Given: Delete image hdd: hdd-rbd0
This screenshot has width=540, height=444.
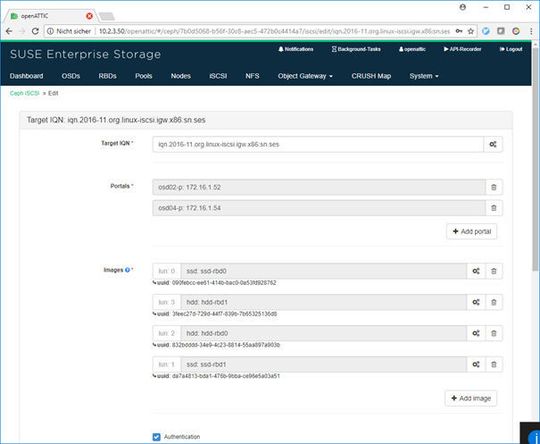Looking at the screenshot, I should coord(494,333).
